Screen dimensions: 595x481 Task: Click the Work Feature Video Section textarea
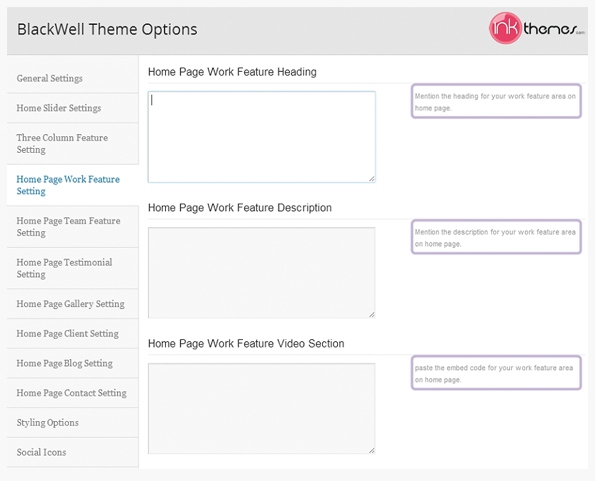(262, 408)
